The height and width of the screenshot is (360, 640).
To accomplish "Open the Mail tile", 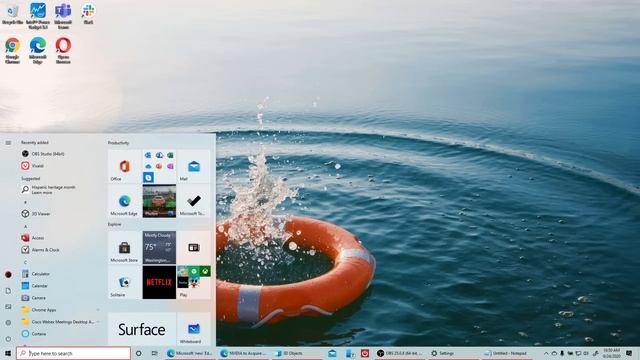I will 194,166.
